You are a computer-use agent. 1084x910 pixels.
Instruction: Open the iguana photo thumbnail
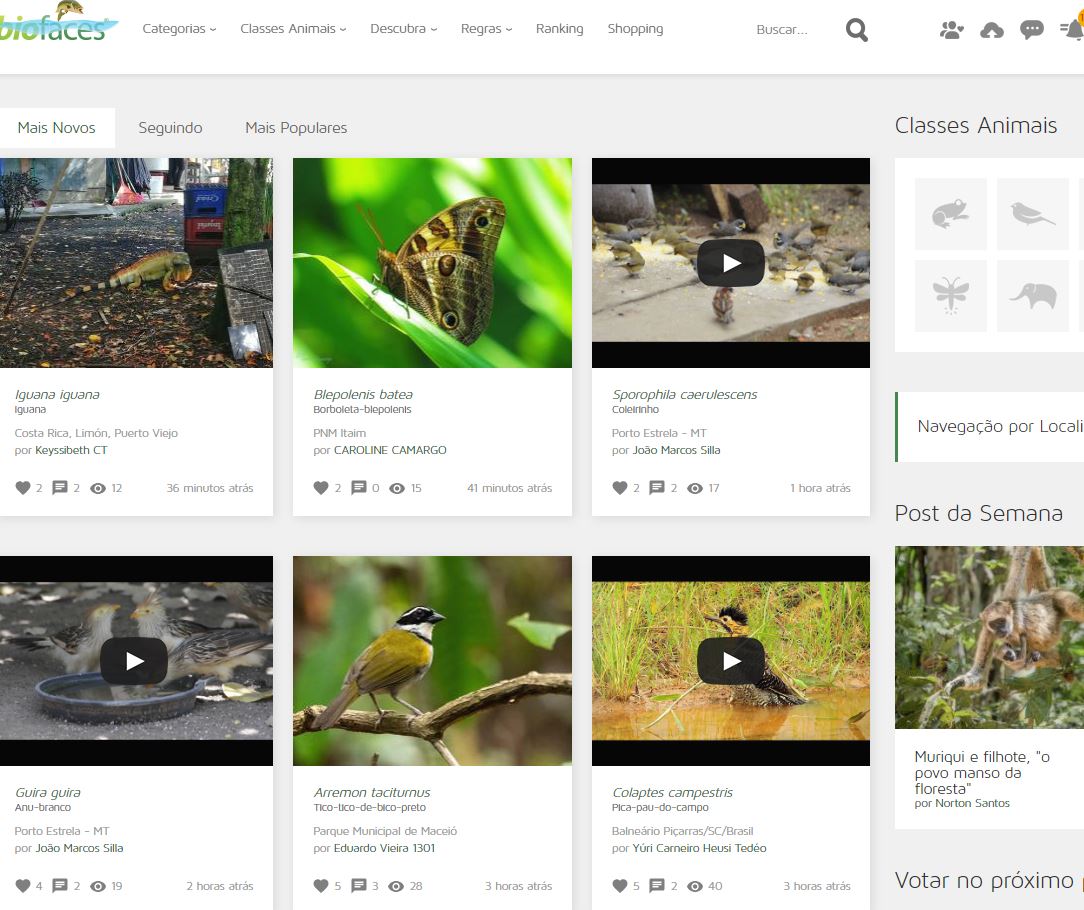coord(136,263)
